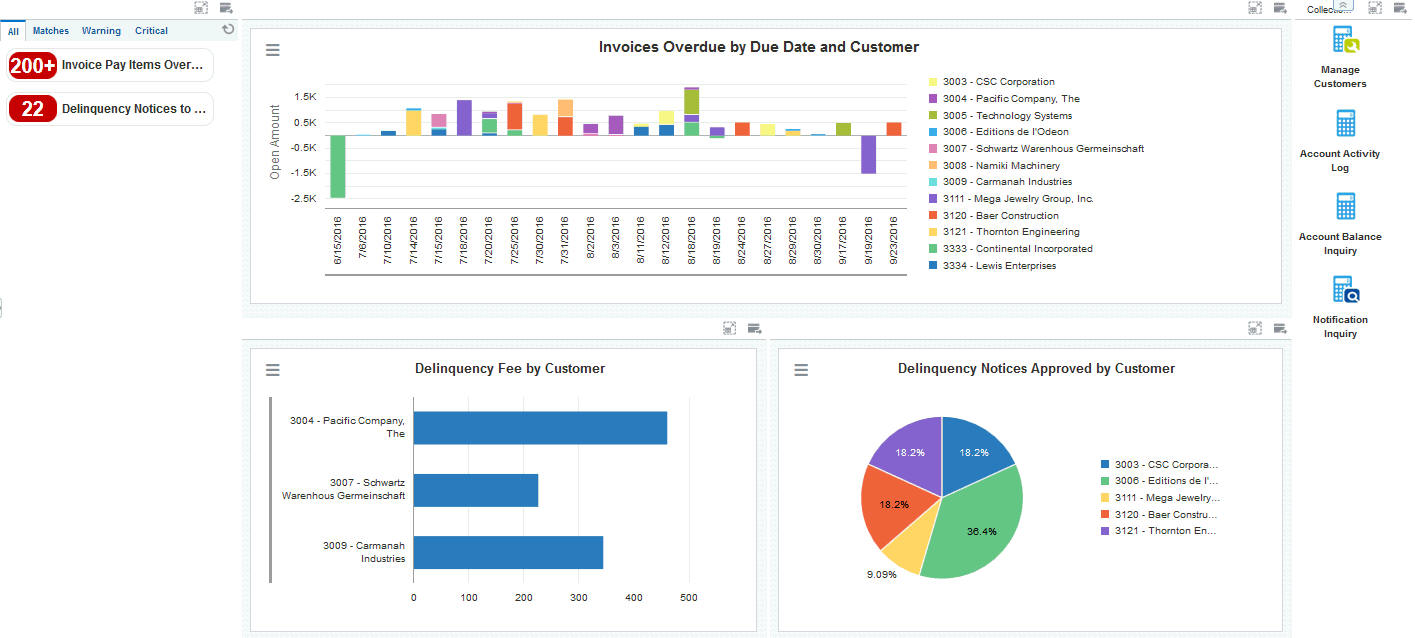Open Delinquency Notices Approved hamburger menu
The image size is (1415, 638).
tap(801, 370)
